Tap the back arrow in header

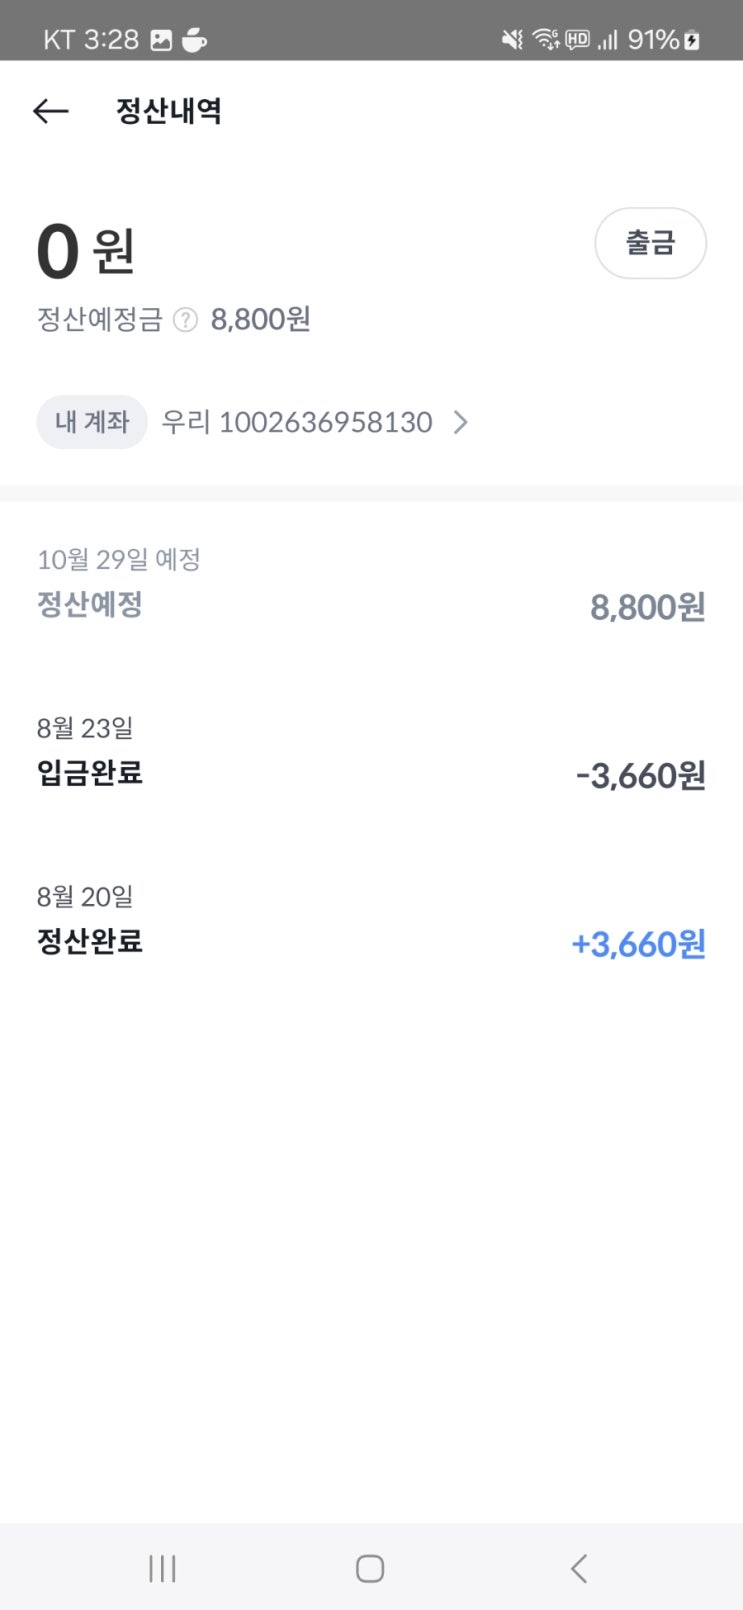tap(51, 111)
